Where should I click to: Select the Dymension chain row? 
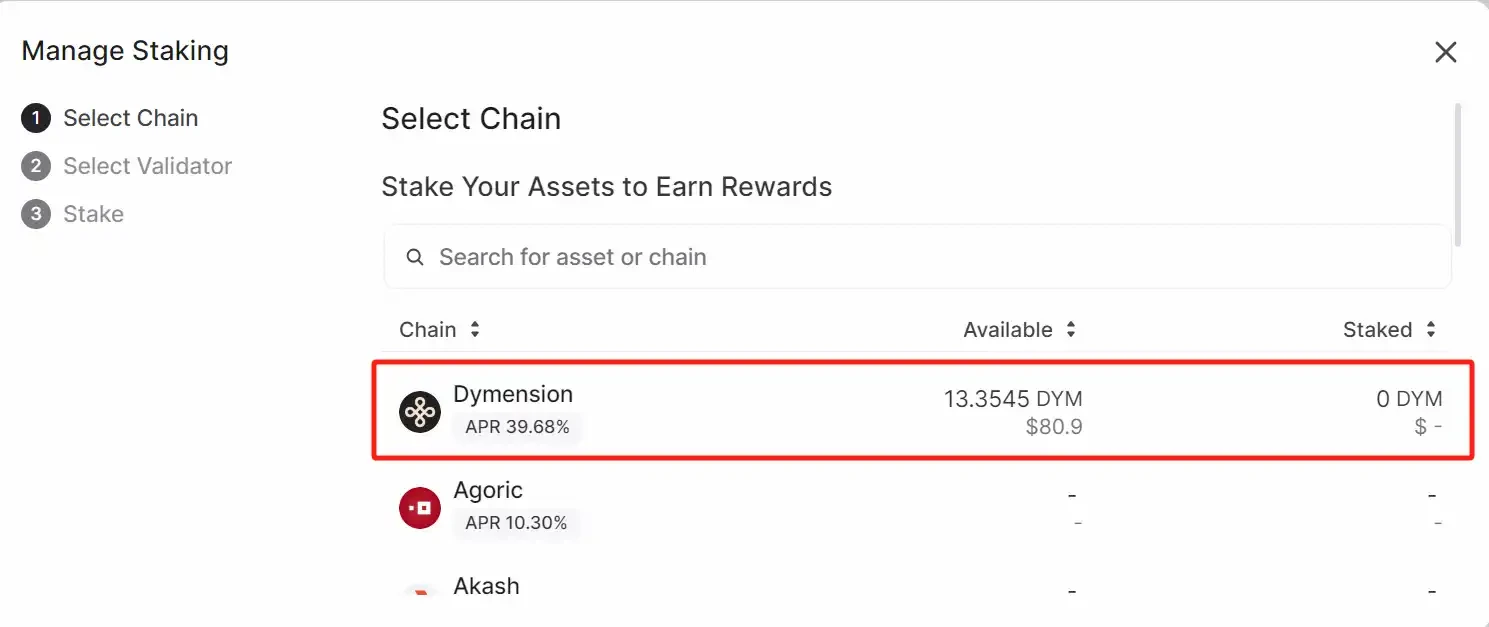(x=920, y=411)
